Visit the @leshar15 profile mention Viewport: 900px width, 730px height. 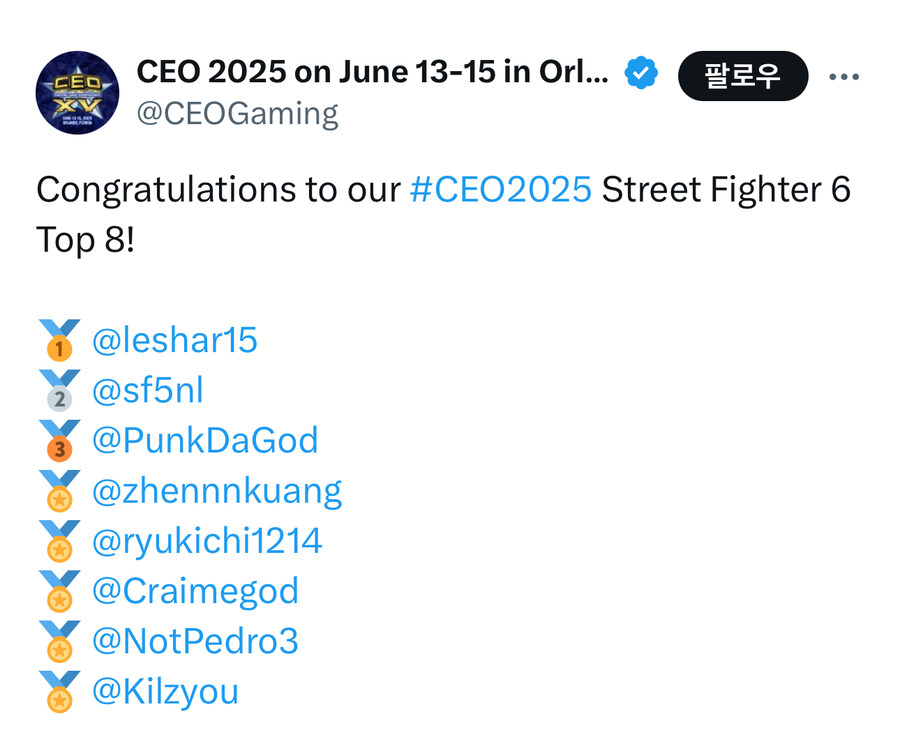pyautogui.click(x=174, y=340)
